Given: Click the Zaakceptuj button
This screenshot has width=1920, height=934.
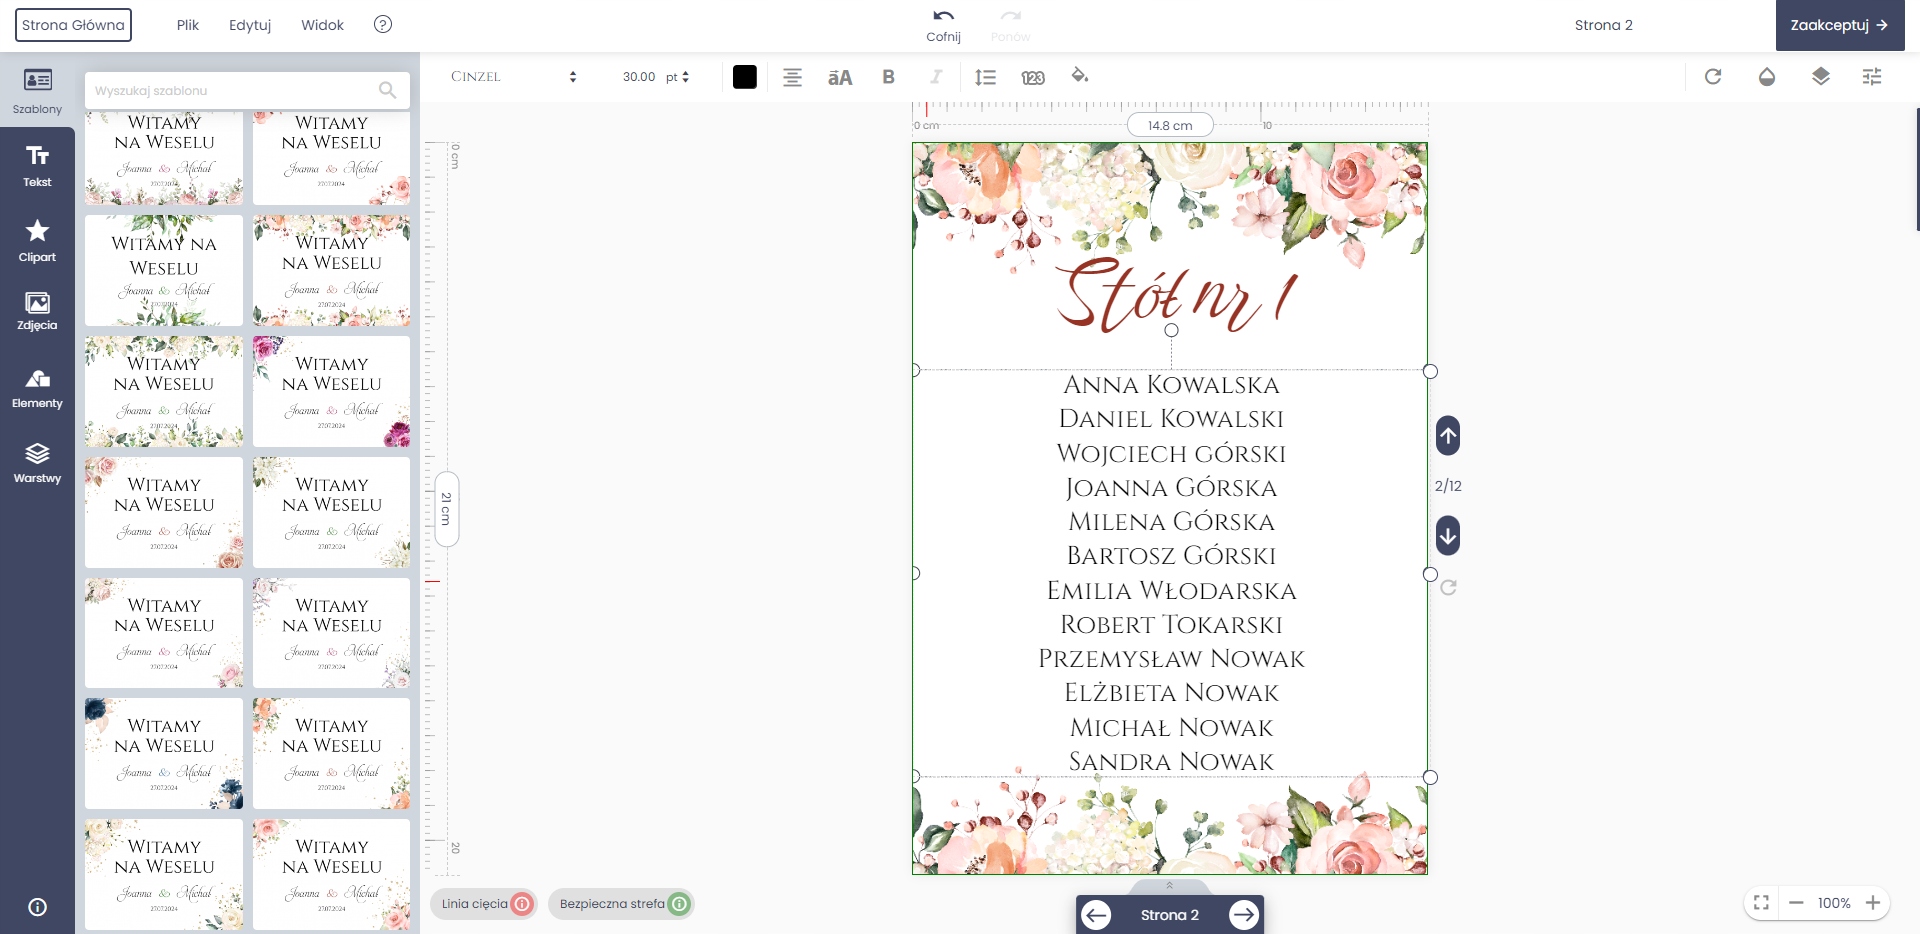Looking at the screenshot, I should pos(1839,25).
